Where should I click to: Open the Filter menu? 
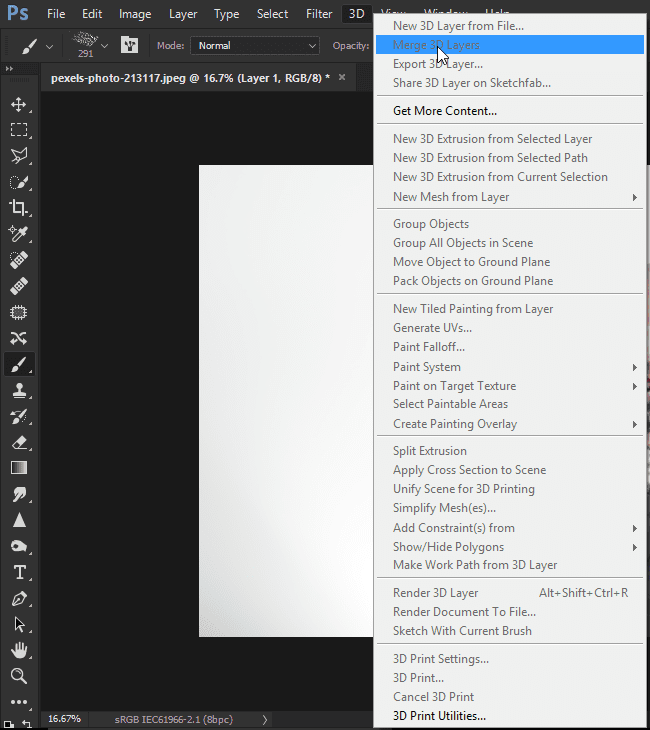click(319, 14)
